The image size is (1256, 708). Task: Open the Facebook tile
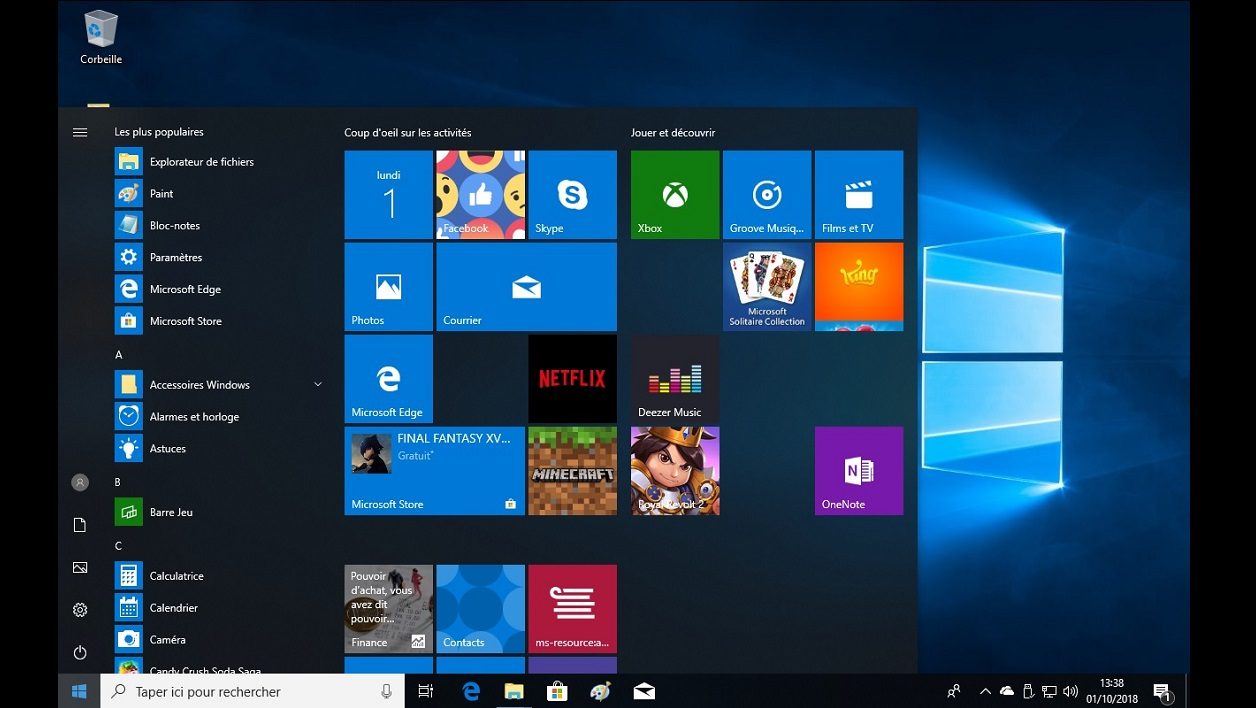click(x=481, y=195)
